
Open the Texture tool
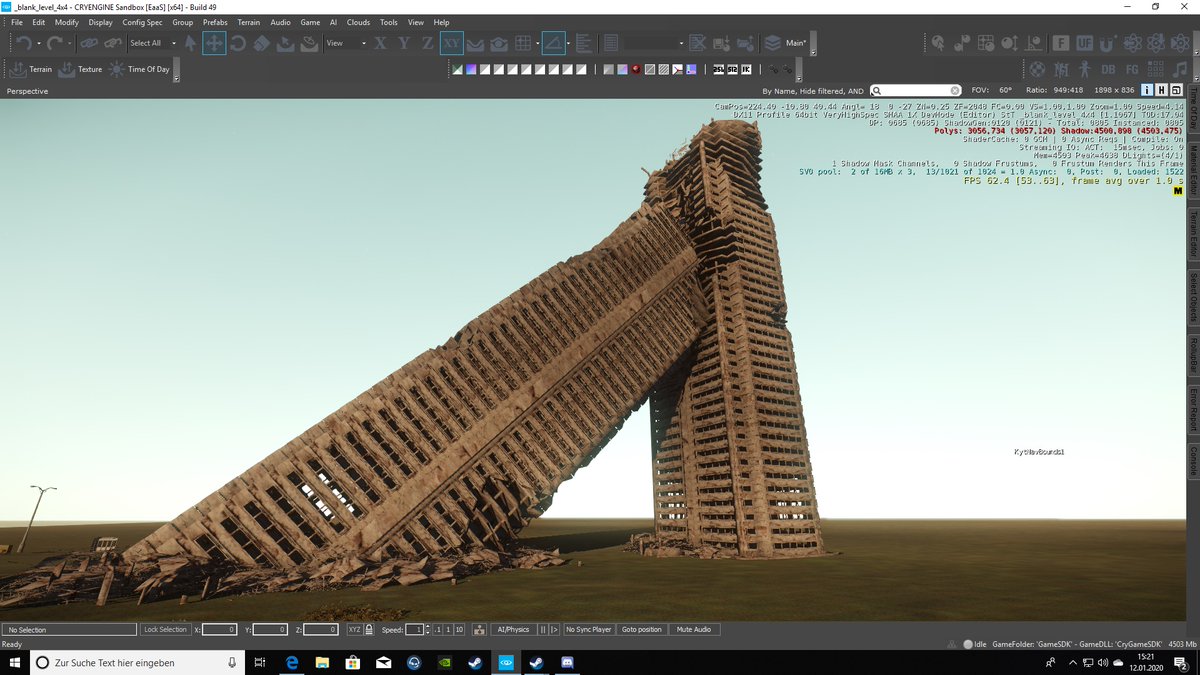80,69
